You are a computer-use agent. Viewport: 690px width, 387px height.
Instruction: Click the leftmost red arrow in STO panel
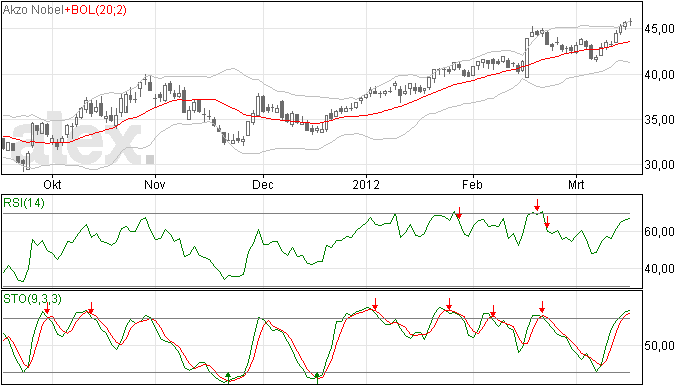pyautogui.click(x=48, y=308)
